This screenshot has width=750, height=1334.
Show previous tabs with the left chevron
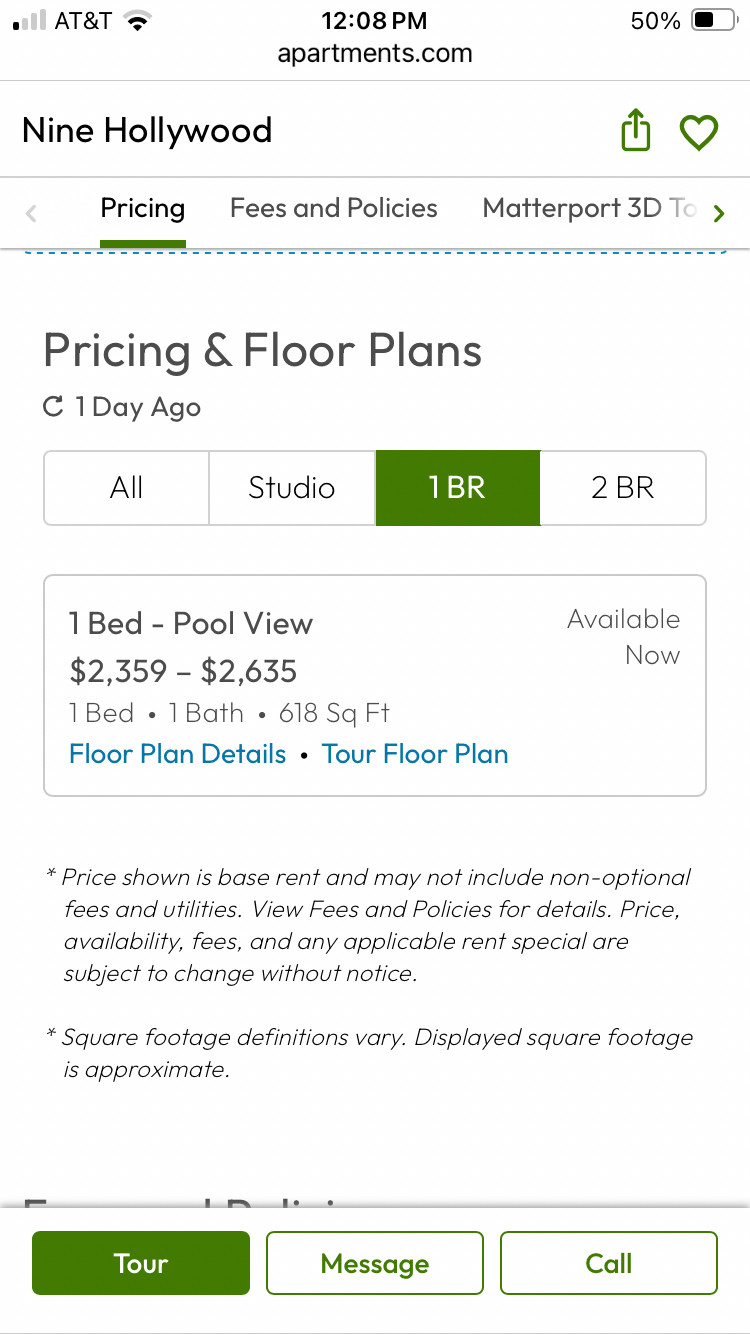[31, 212]
